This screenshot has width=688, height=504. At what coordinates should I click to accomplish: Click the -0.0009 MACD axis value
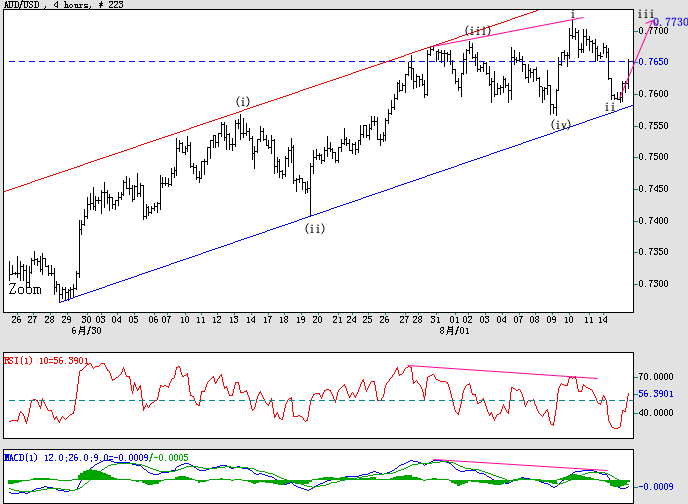(656, 486)
